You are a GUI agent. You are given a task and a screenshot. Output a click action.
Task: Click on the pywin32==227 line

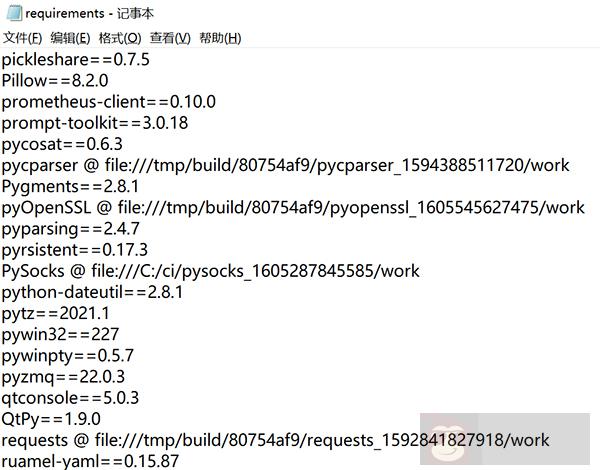coord(60,334)
